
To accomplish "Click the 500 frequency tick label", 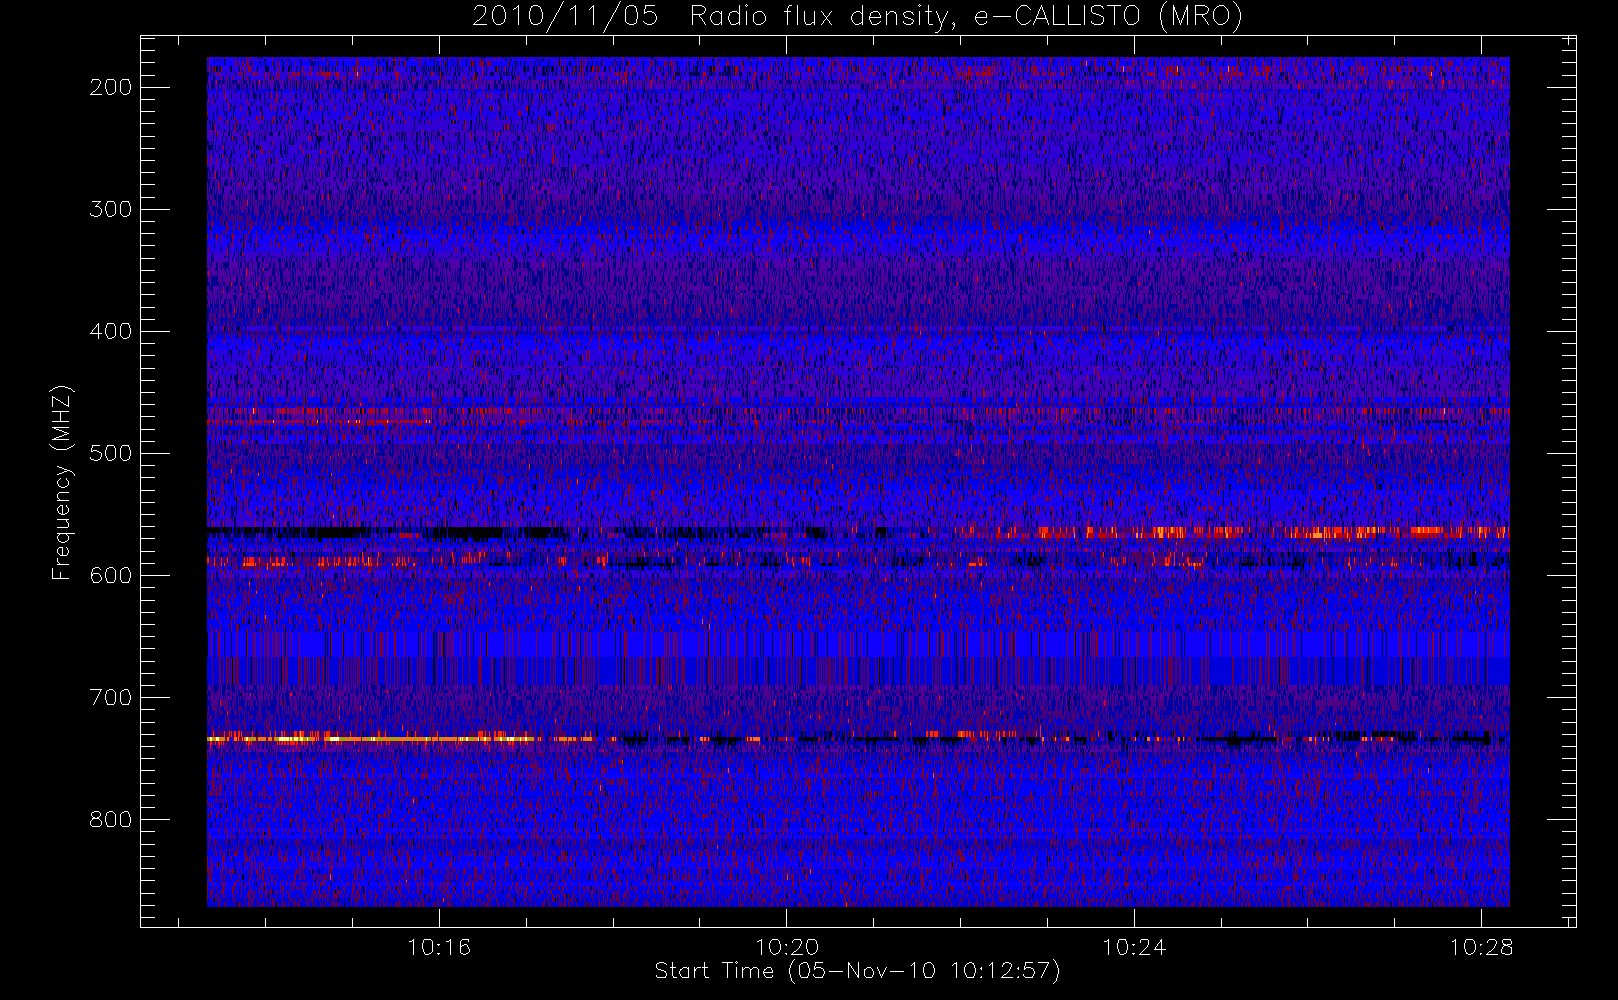I will [x=110, y=453].
